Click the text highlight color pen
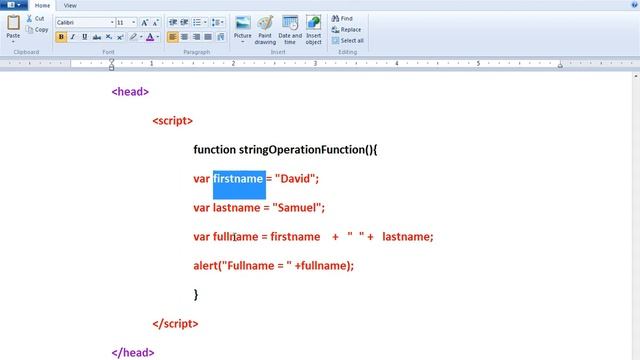The height and width of the screenshot is (360, 640). click(133, 37)
